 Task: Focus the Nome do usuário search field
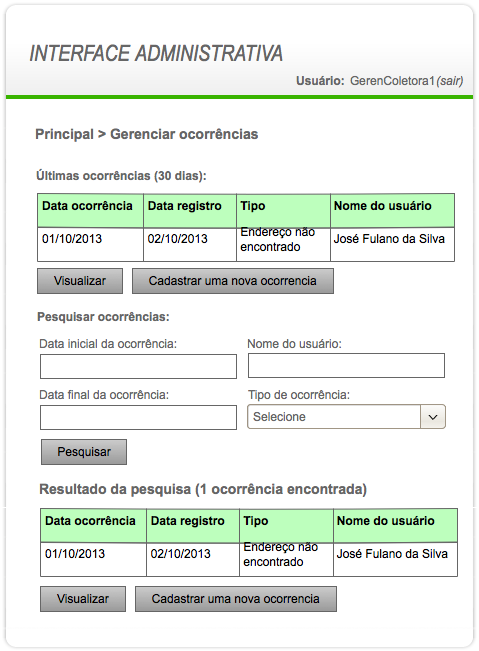click(x=346, y=365)
